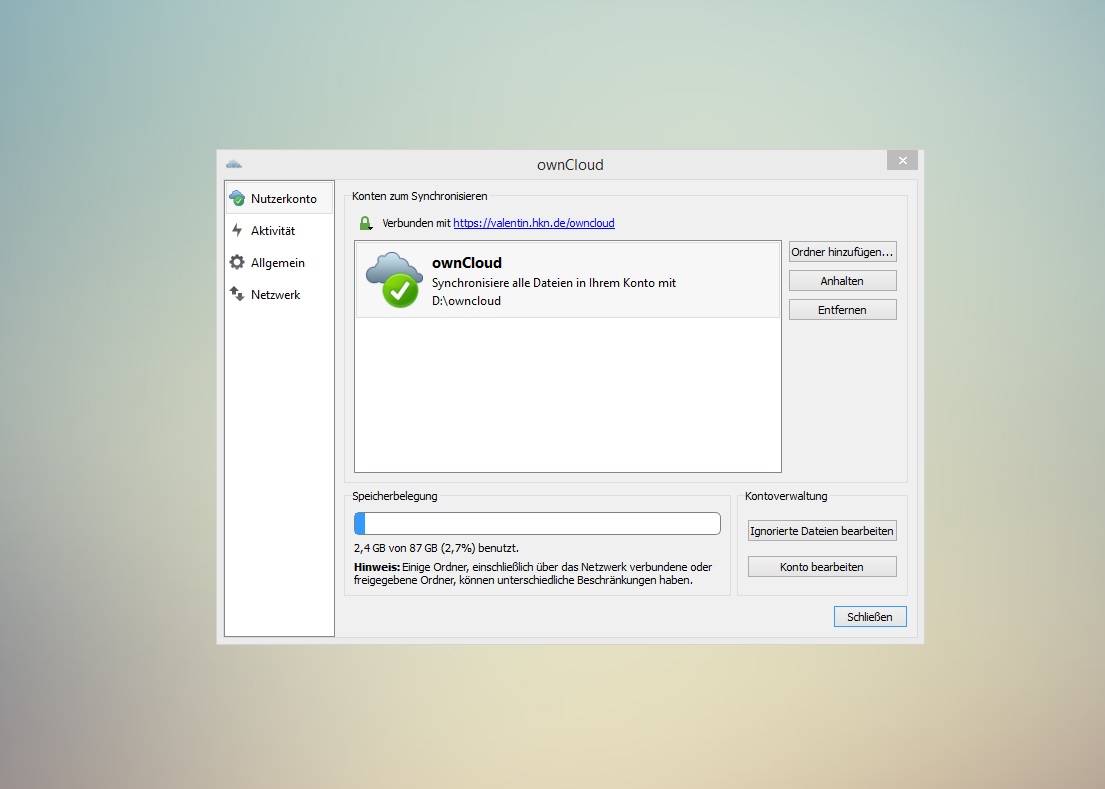
Task: Go to the Netzwerk tab
Action: coord(279,294)
